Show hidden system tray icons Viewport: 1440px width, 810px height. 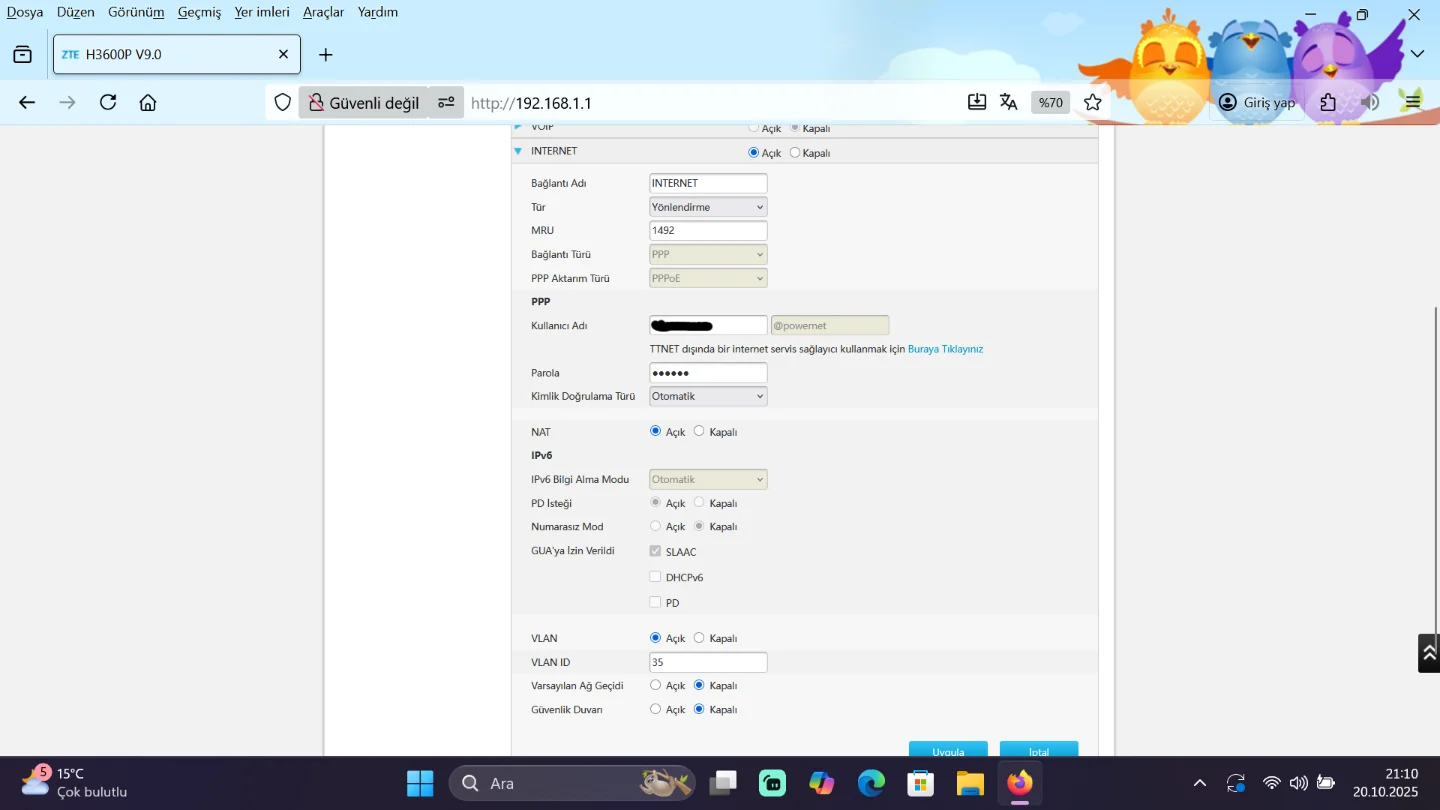pyautogui.click(x=1200, y=783)
